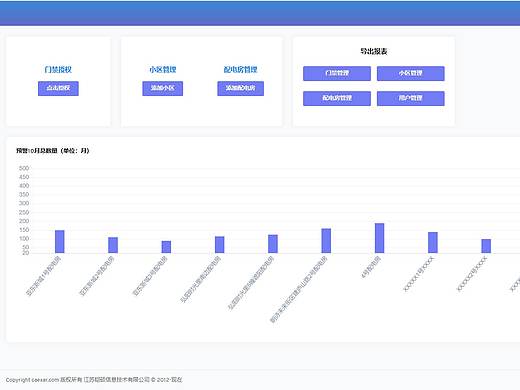
Task: Click the XXXXX2号XXXX axis label
Action: pyautogui.click(x=472, y=274)
